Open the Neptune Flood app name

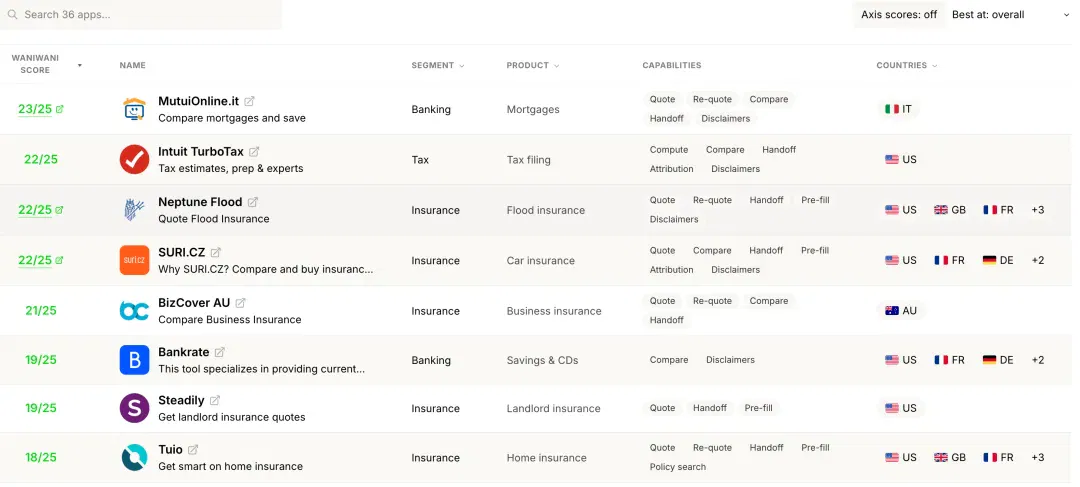coord(200,202)
